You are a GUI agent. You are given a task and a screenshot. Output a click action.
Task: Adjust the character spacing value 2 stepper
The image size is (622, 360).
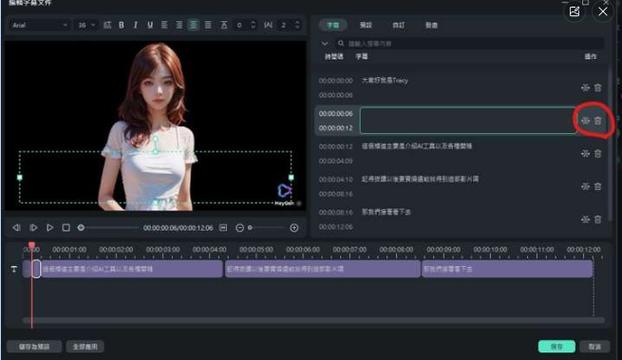coord(297,25)
